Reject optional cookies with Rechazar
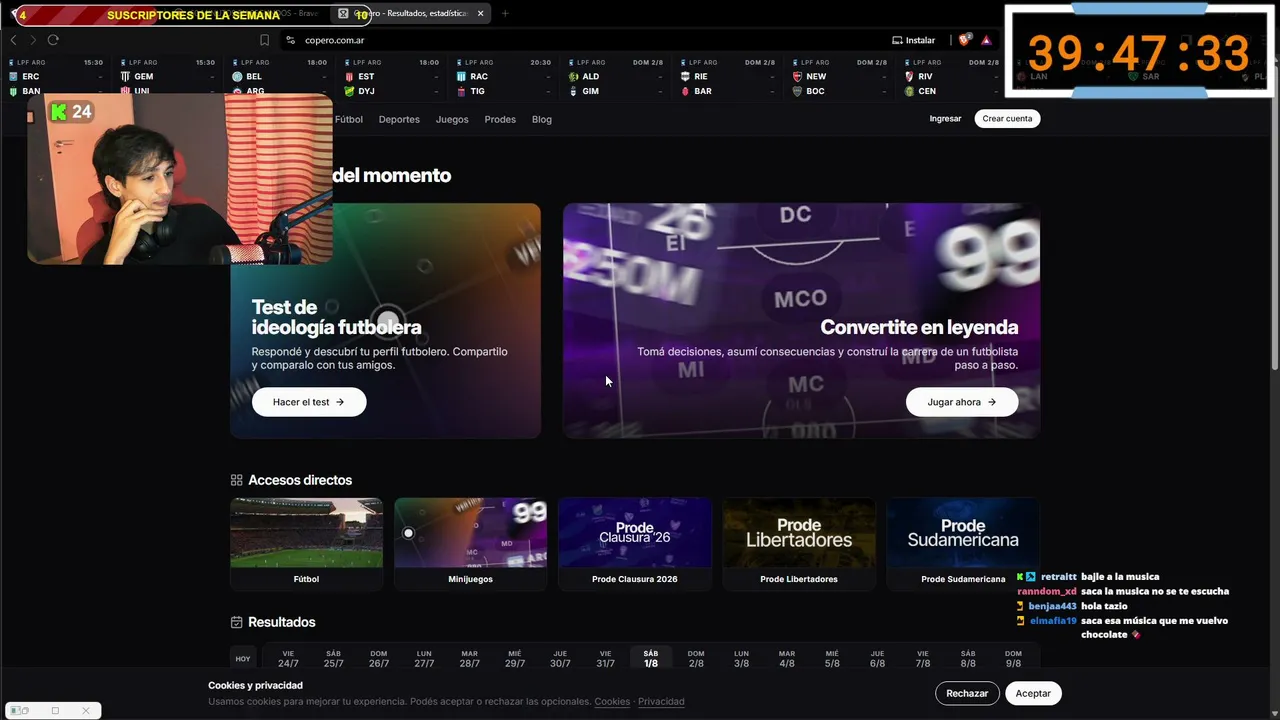The image size is (1280, 720). point(967,693)
